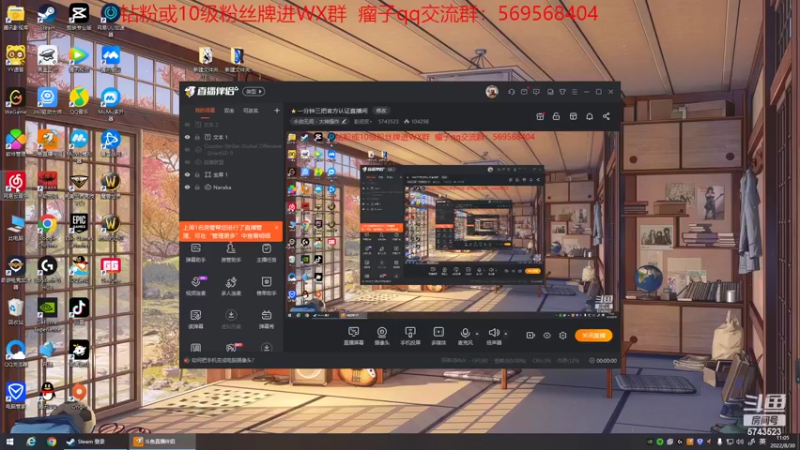Click the share icon in stream header
The width and height of the screenshot is (800, 450).
pos(606,116)
